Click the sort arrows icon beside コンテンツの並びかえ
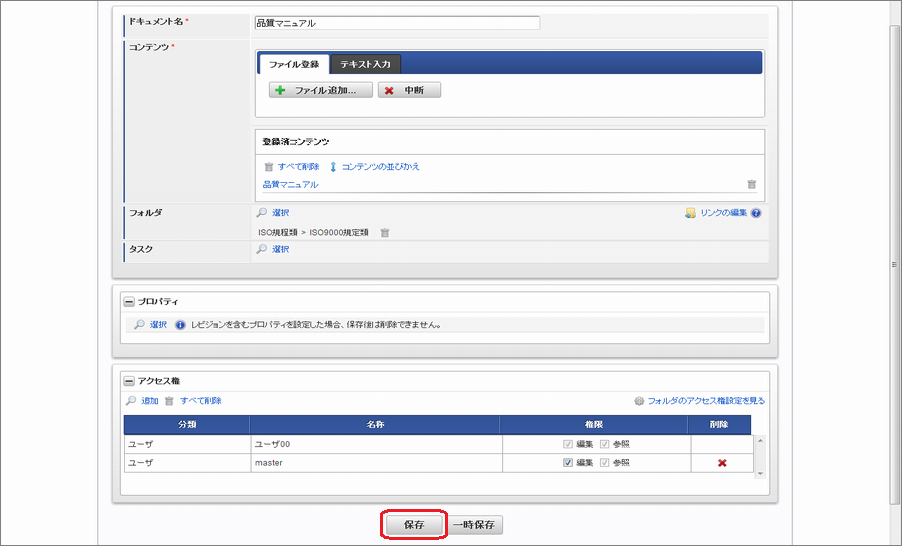The image size is (902, 546). [333, 167]
